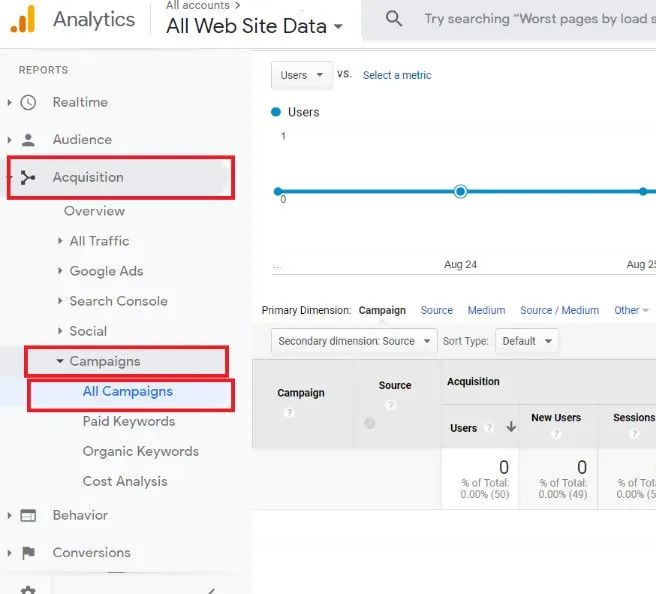
Task: Click the Campaign column help icon
Action: click(289, 413)
